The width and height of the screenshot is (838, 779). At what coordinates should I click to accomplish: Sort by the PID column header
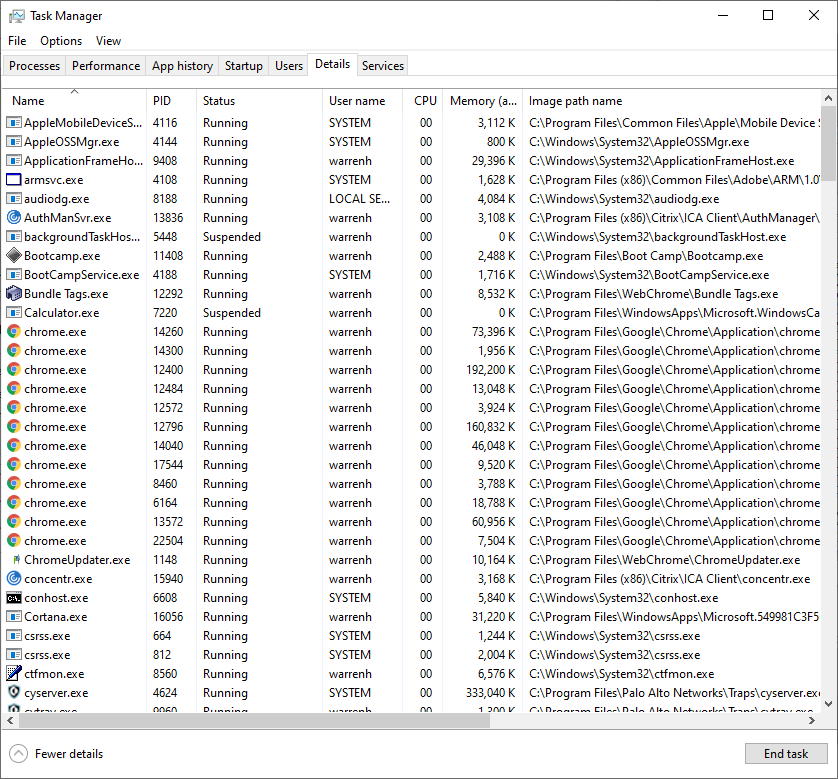(x=162, y=101)
